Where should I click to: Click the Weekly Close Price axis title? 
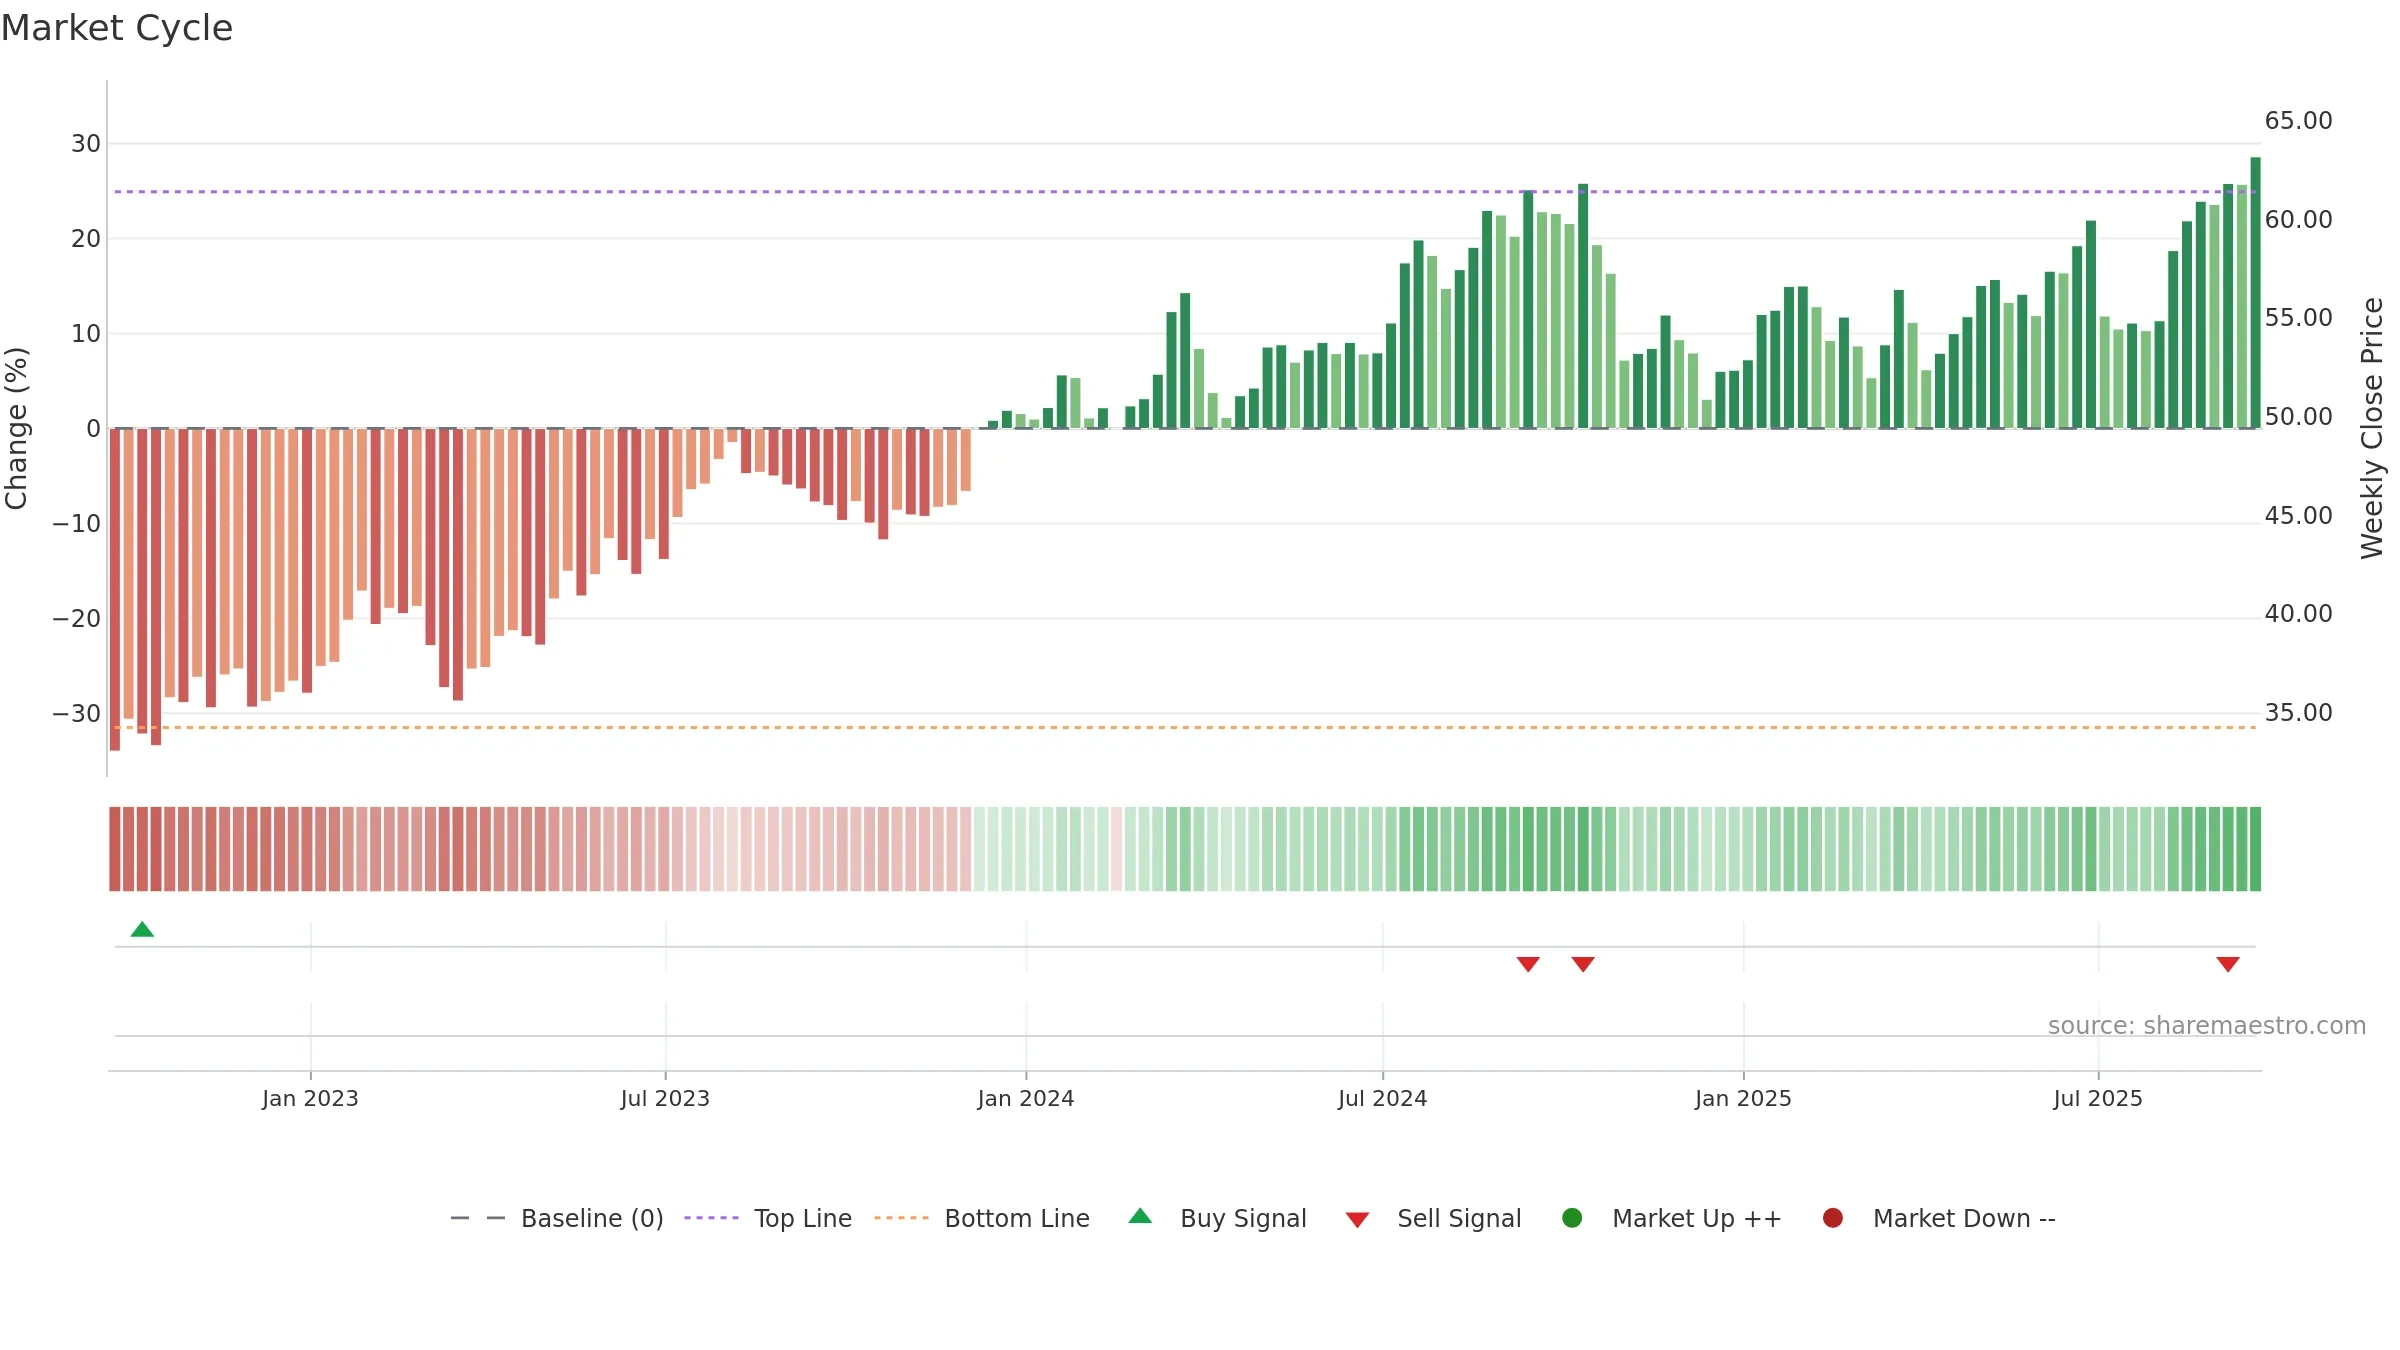click(2372, 428)
